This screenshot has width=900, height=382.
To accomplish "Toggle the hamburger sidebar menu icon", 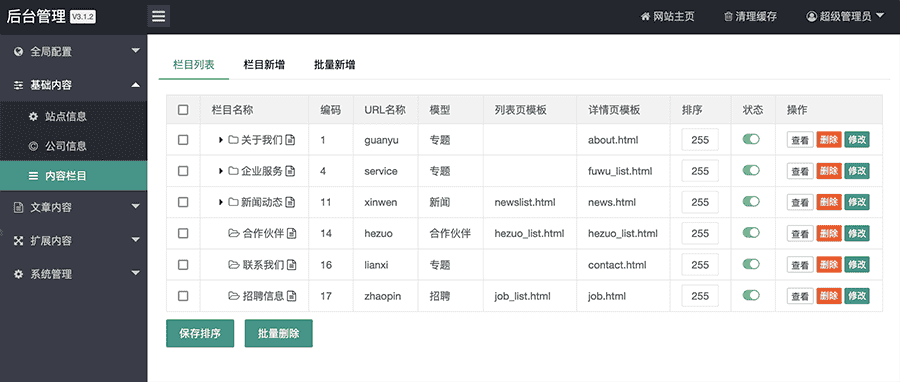I will (158, 17).
